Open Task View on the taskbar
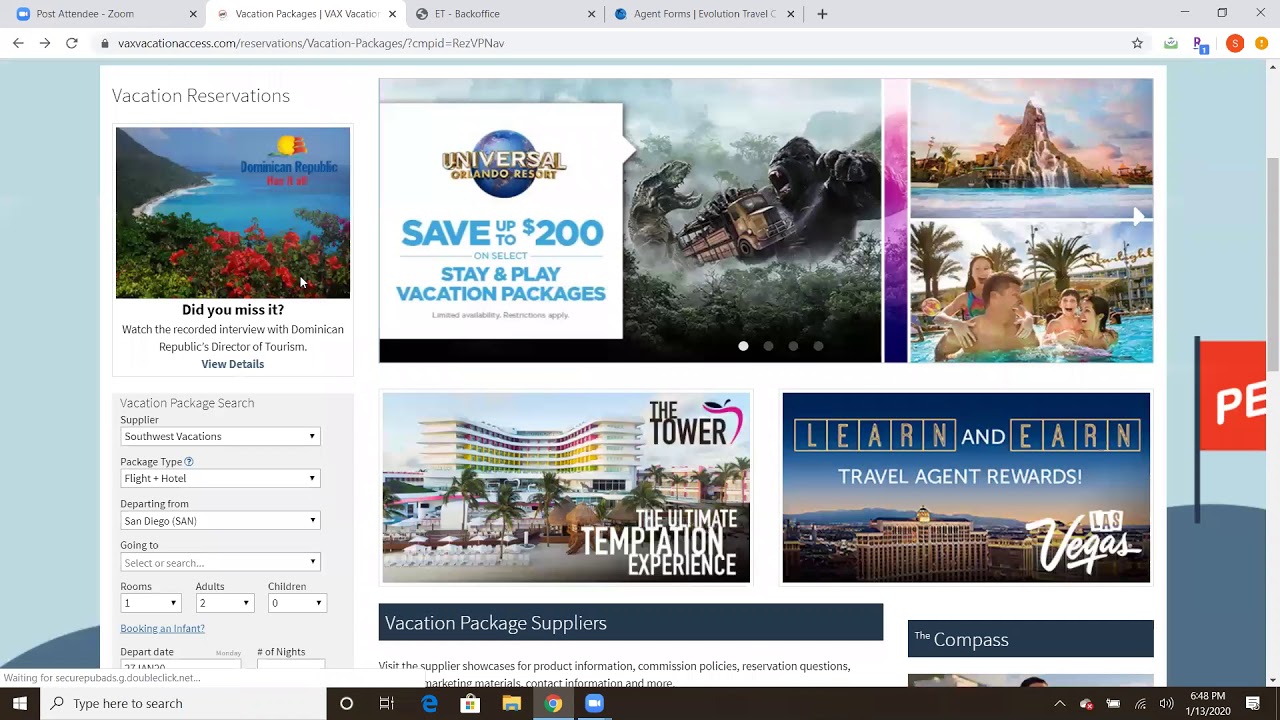 387,703
